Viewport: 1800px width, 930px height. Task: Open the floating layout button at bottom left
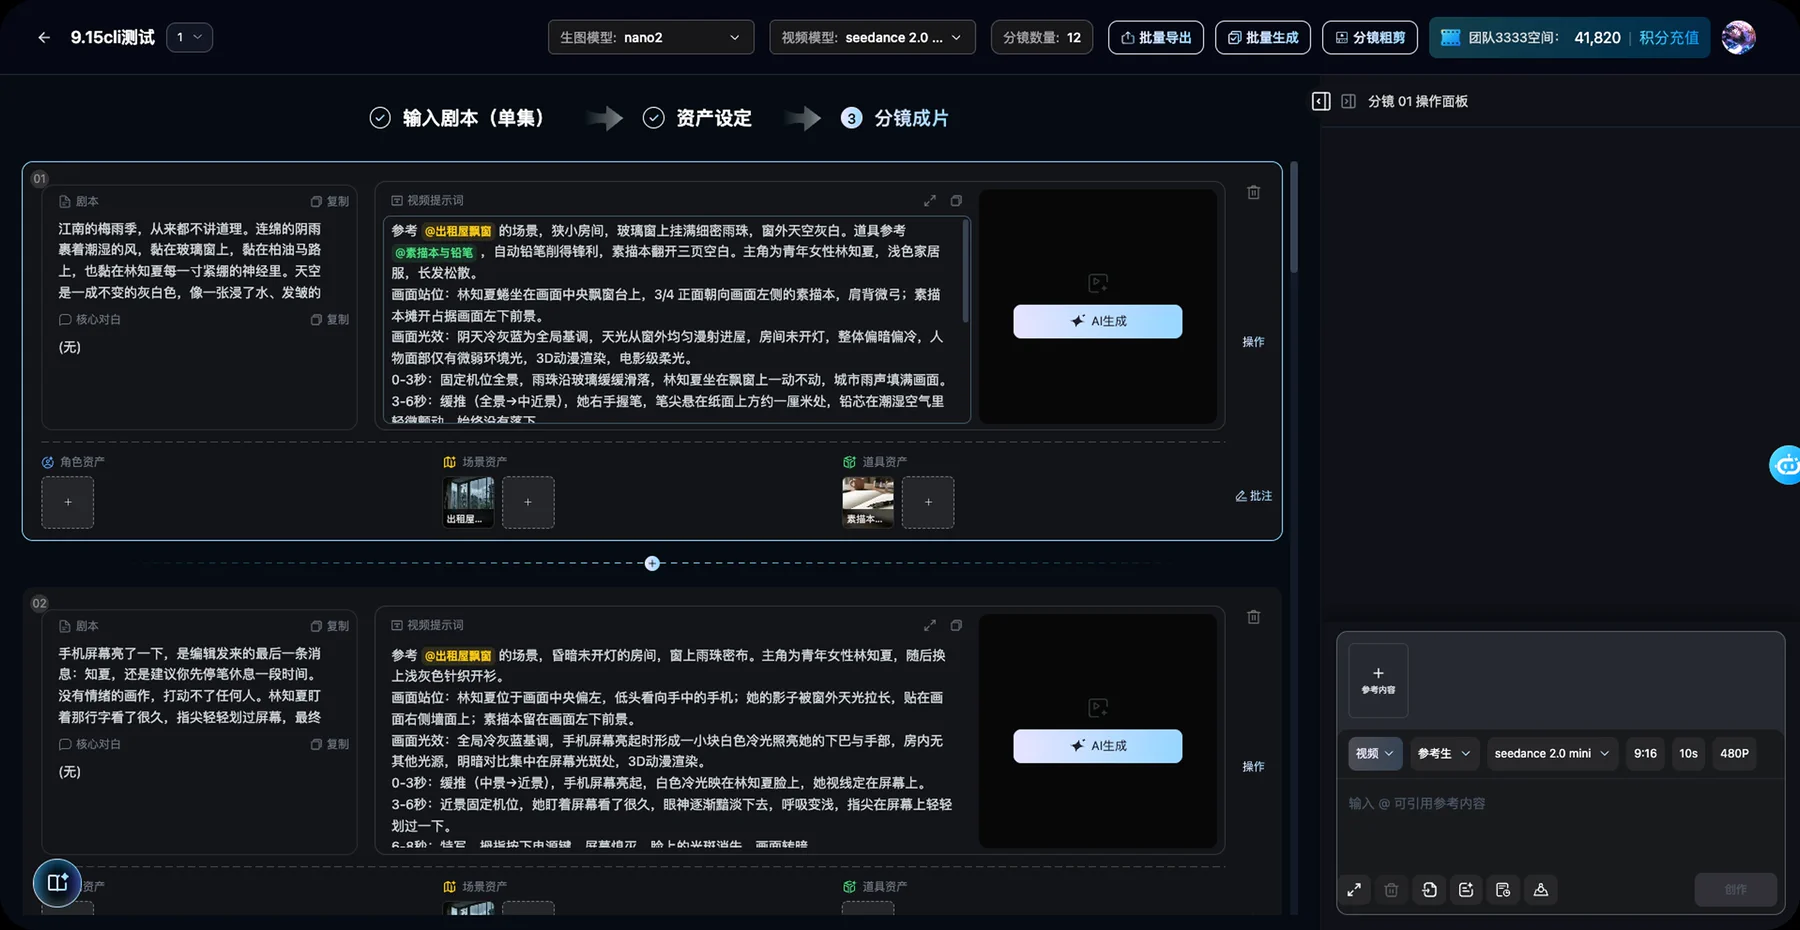(x=57, y=882)
